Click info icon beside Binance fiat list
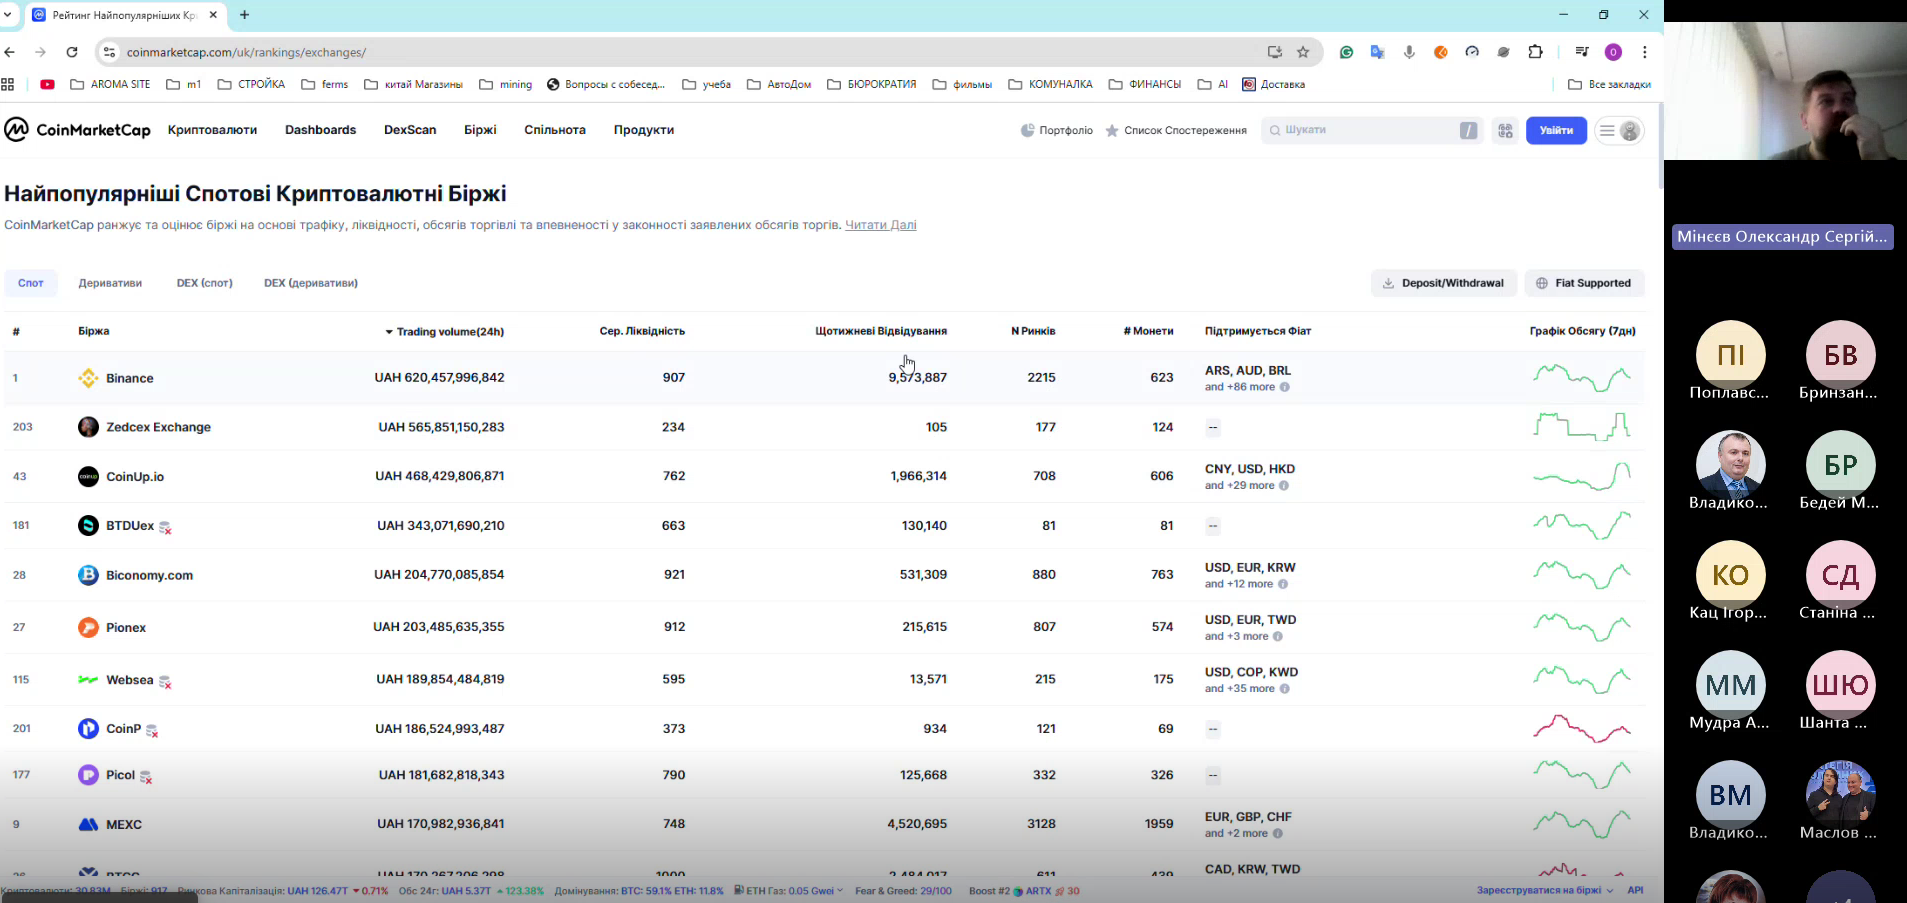Image resolution: width=1907 pixels, height=903 pixels. [1285, 387]
